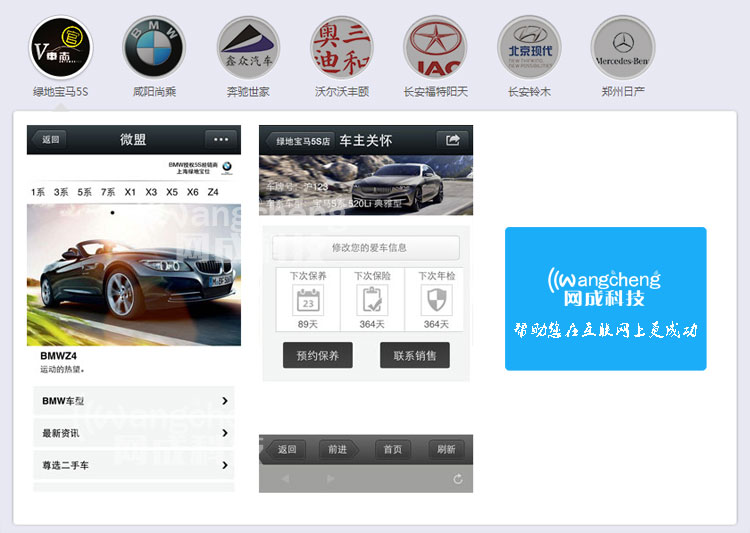The width and height of the screenshot is (750, 533).
Task: Tap the share icon in 车主关怀 header
Action: point(452,140)
